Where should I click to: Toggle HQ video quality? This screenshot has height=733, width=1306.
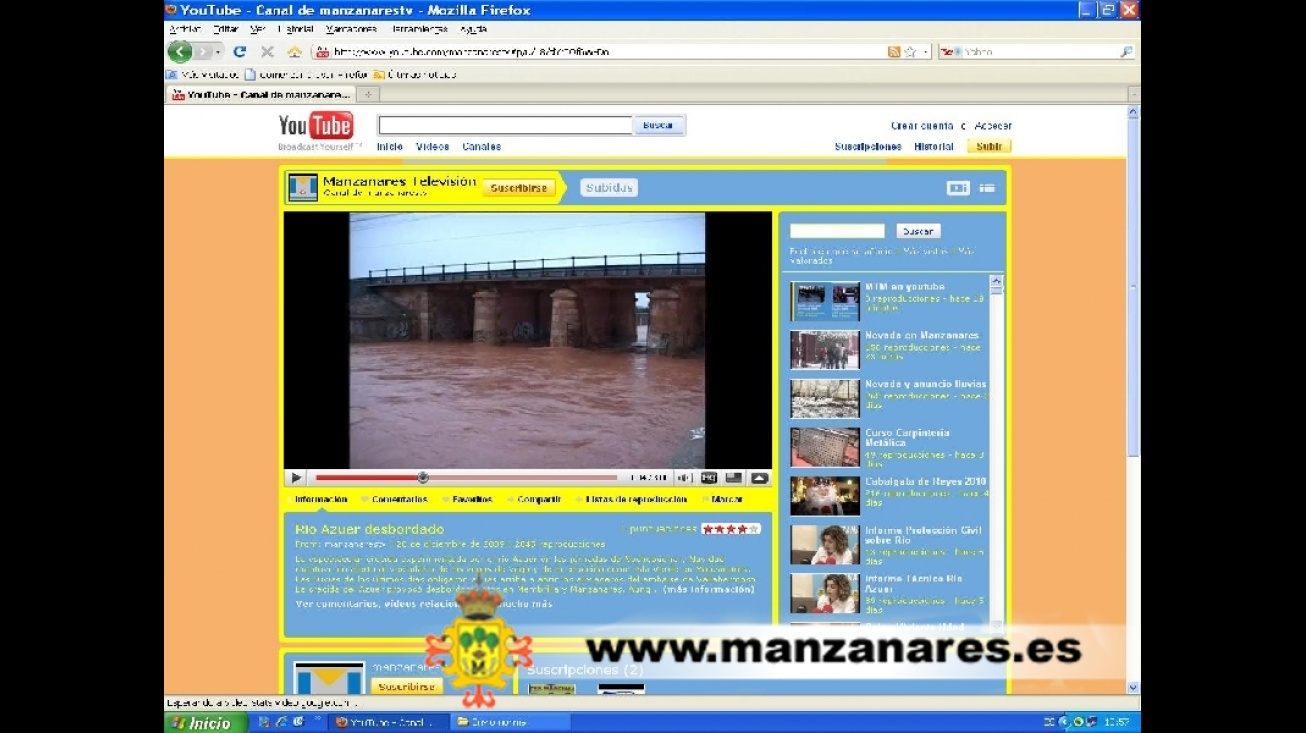[709, 478]
